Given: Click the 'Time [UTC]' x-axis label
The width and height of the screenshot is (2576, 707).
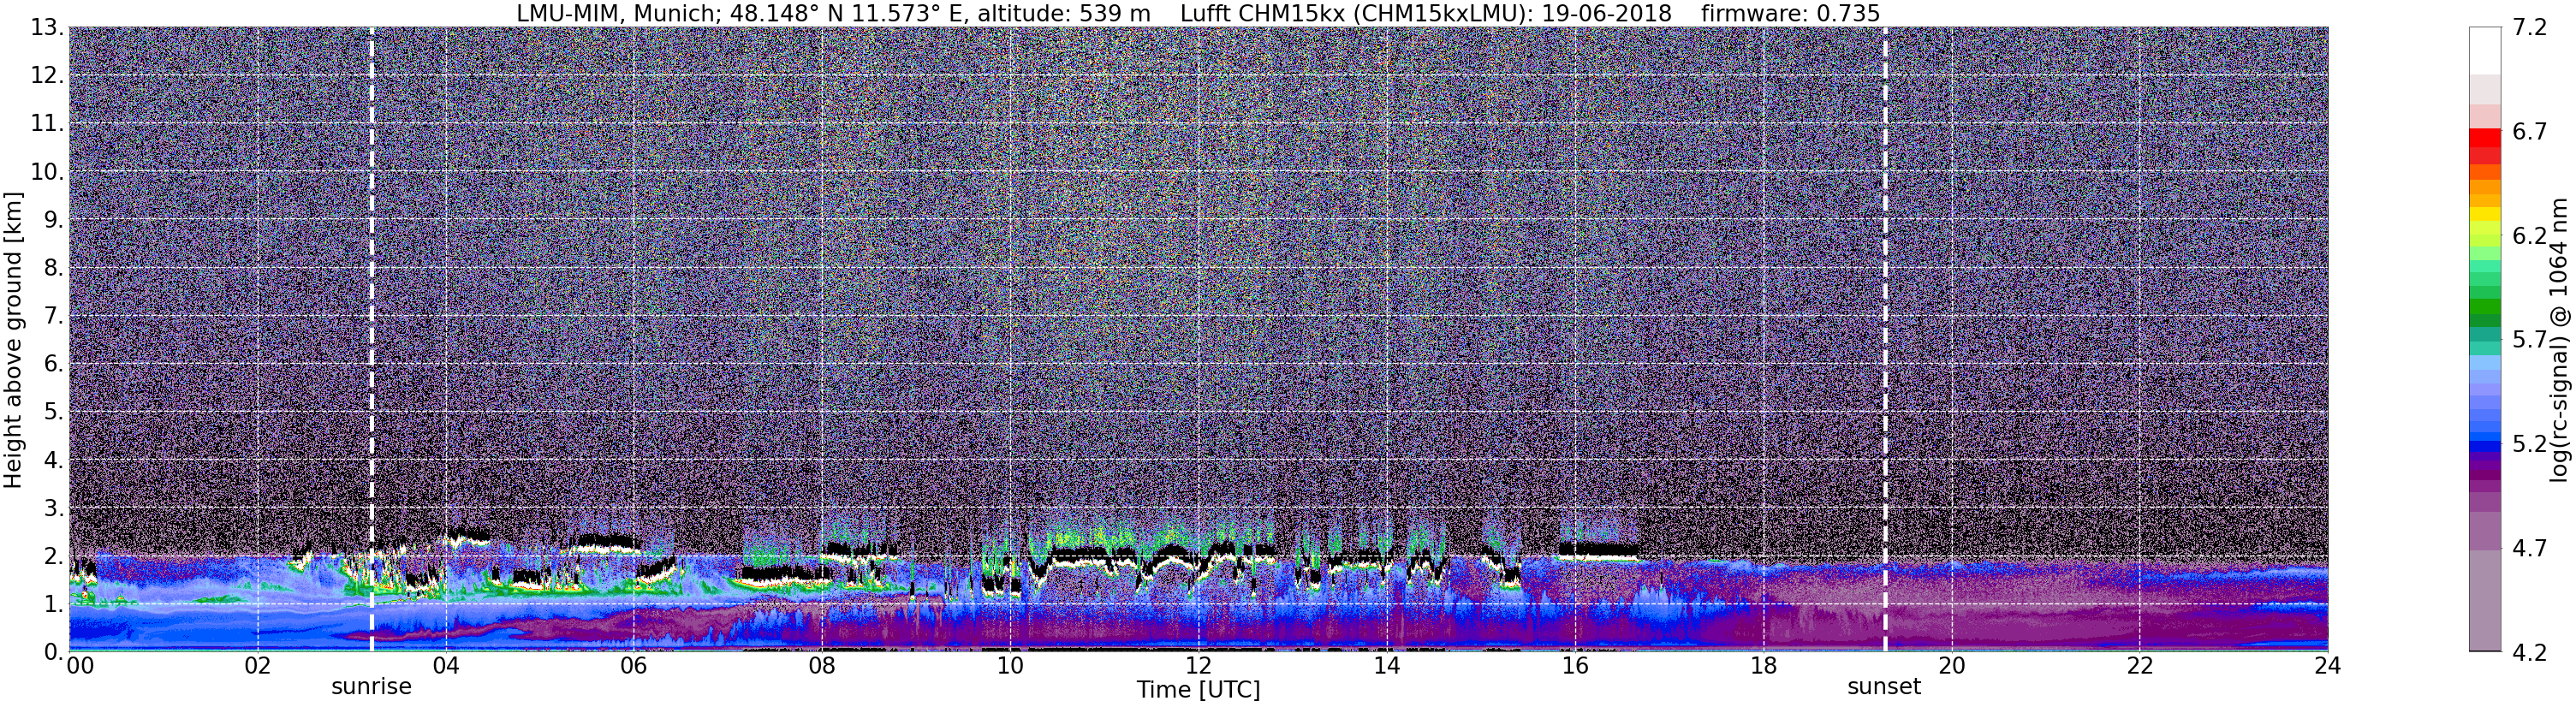Looking at the screenshot, I should 1198,690.
